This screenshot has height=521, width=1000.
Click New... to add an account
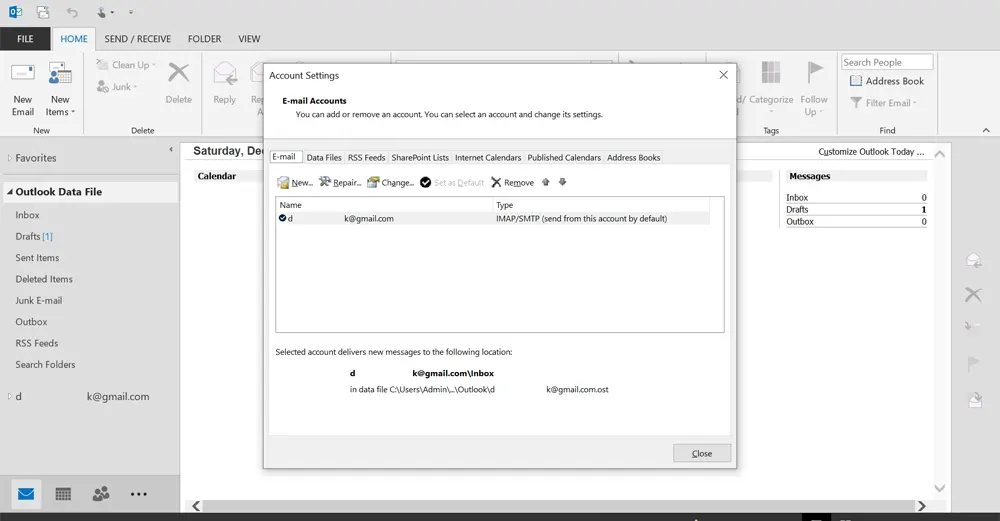click(x=295, y=182)
